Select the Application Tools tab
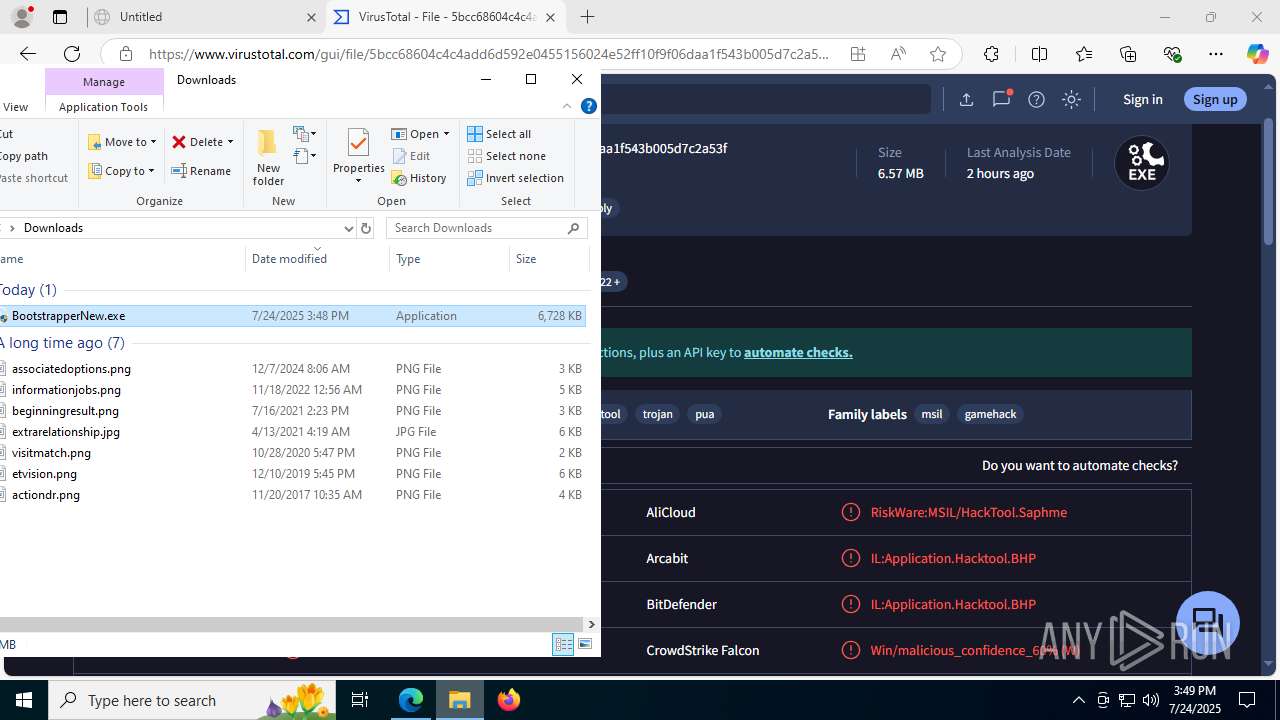The height and width of the screenshot is (720, 1280). point(103,107)
